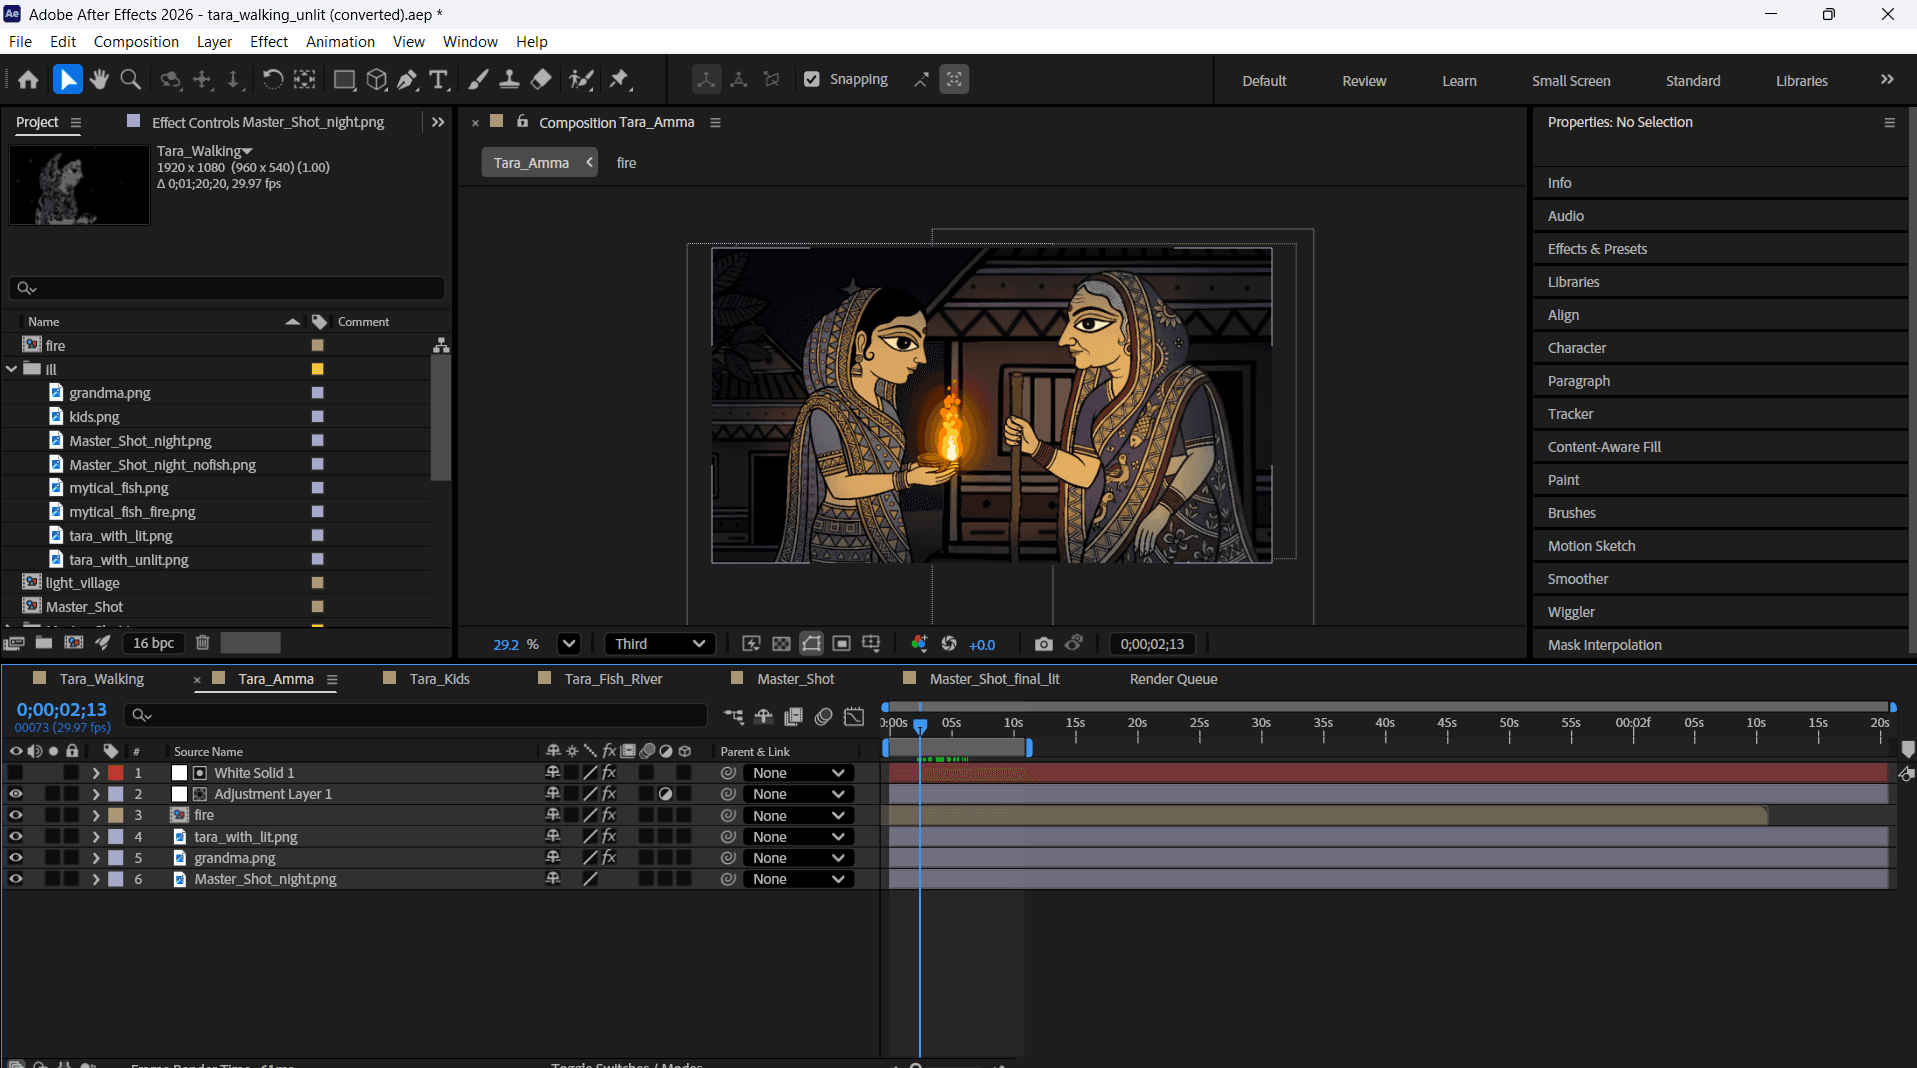Delete selected project item with trash icon
The height and width of the screenshot is (1068, 1917).
pyautogui.click(x=202, y=643)
